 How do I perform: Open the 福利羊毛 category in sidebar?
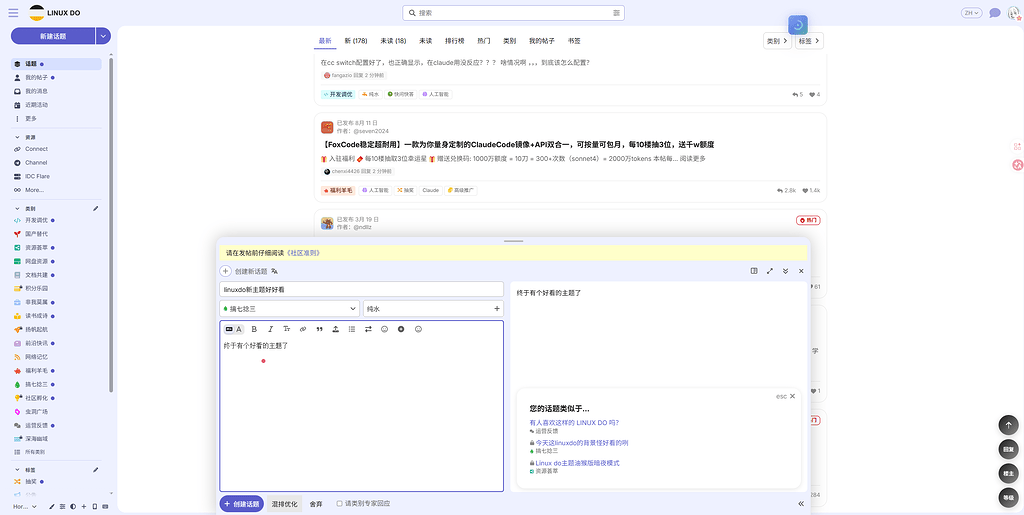point(37,370)
